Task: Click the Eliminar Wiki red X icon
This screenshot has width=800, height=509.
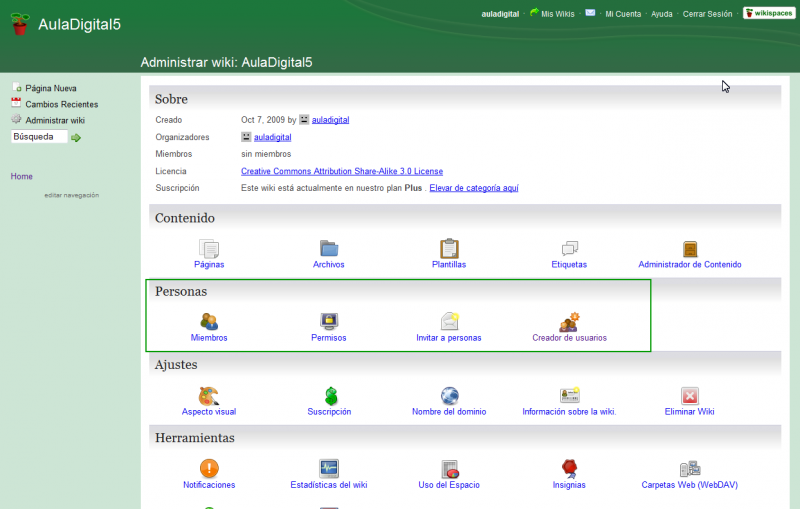Action: click(x=690, y=396)
